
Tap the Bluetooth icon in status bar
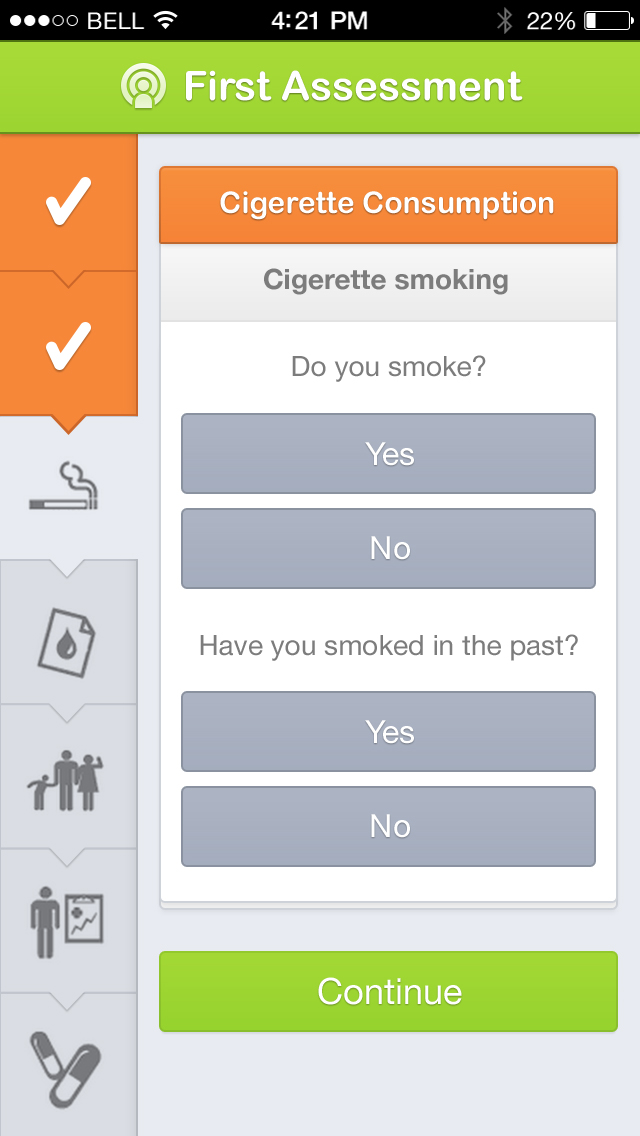click(505, 20)
